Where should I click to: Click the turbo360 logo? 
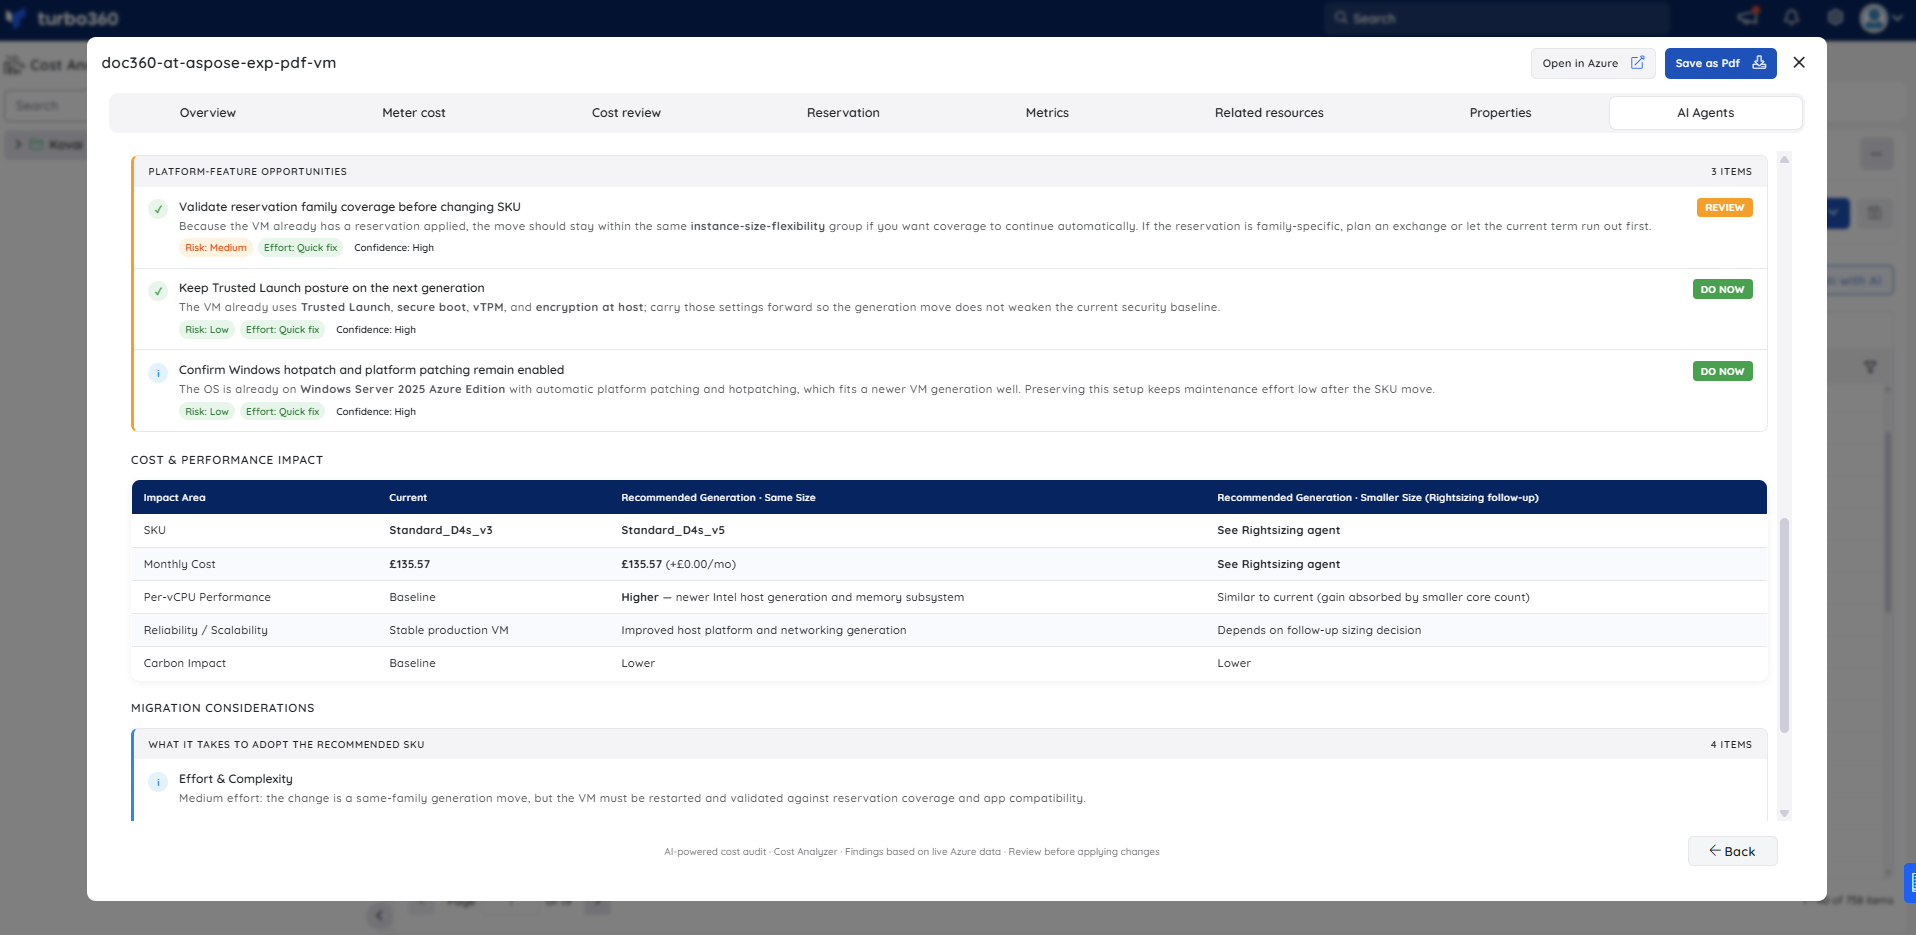click(62, 18)
